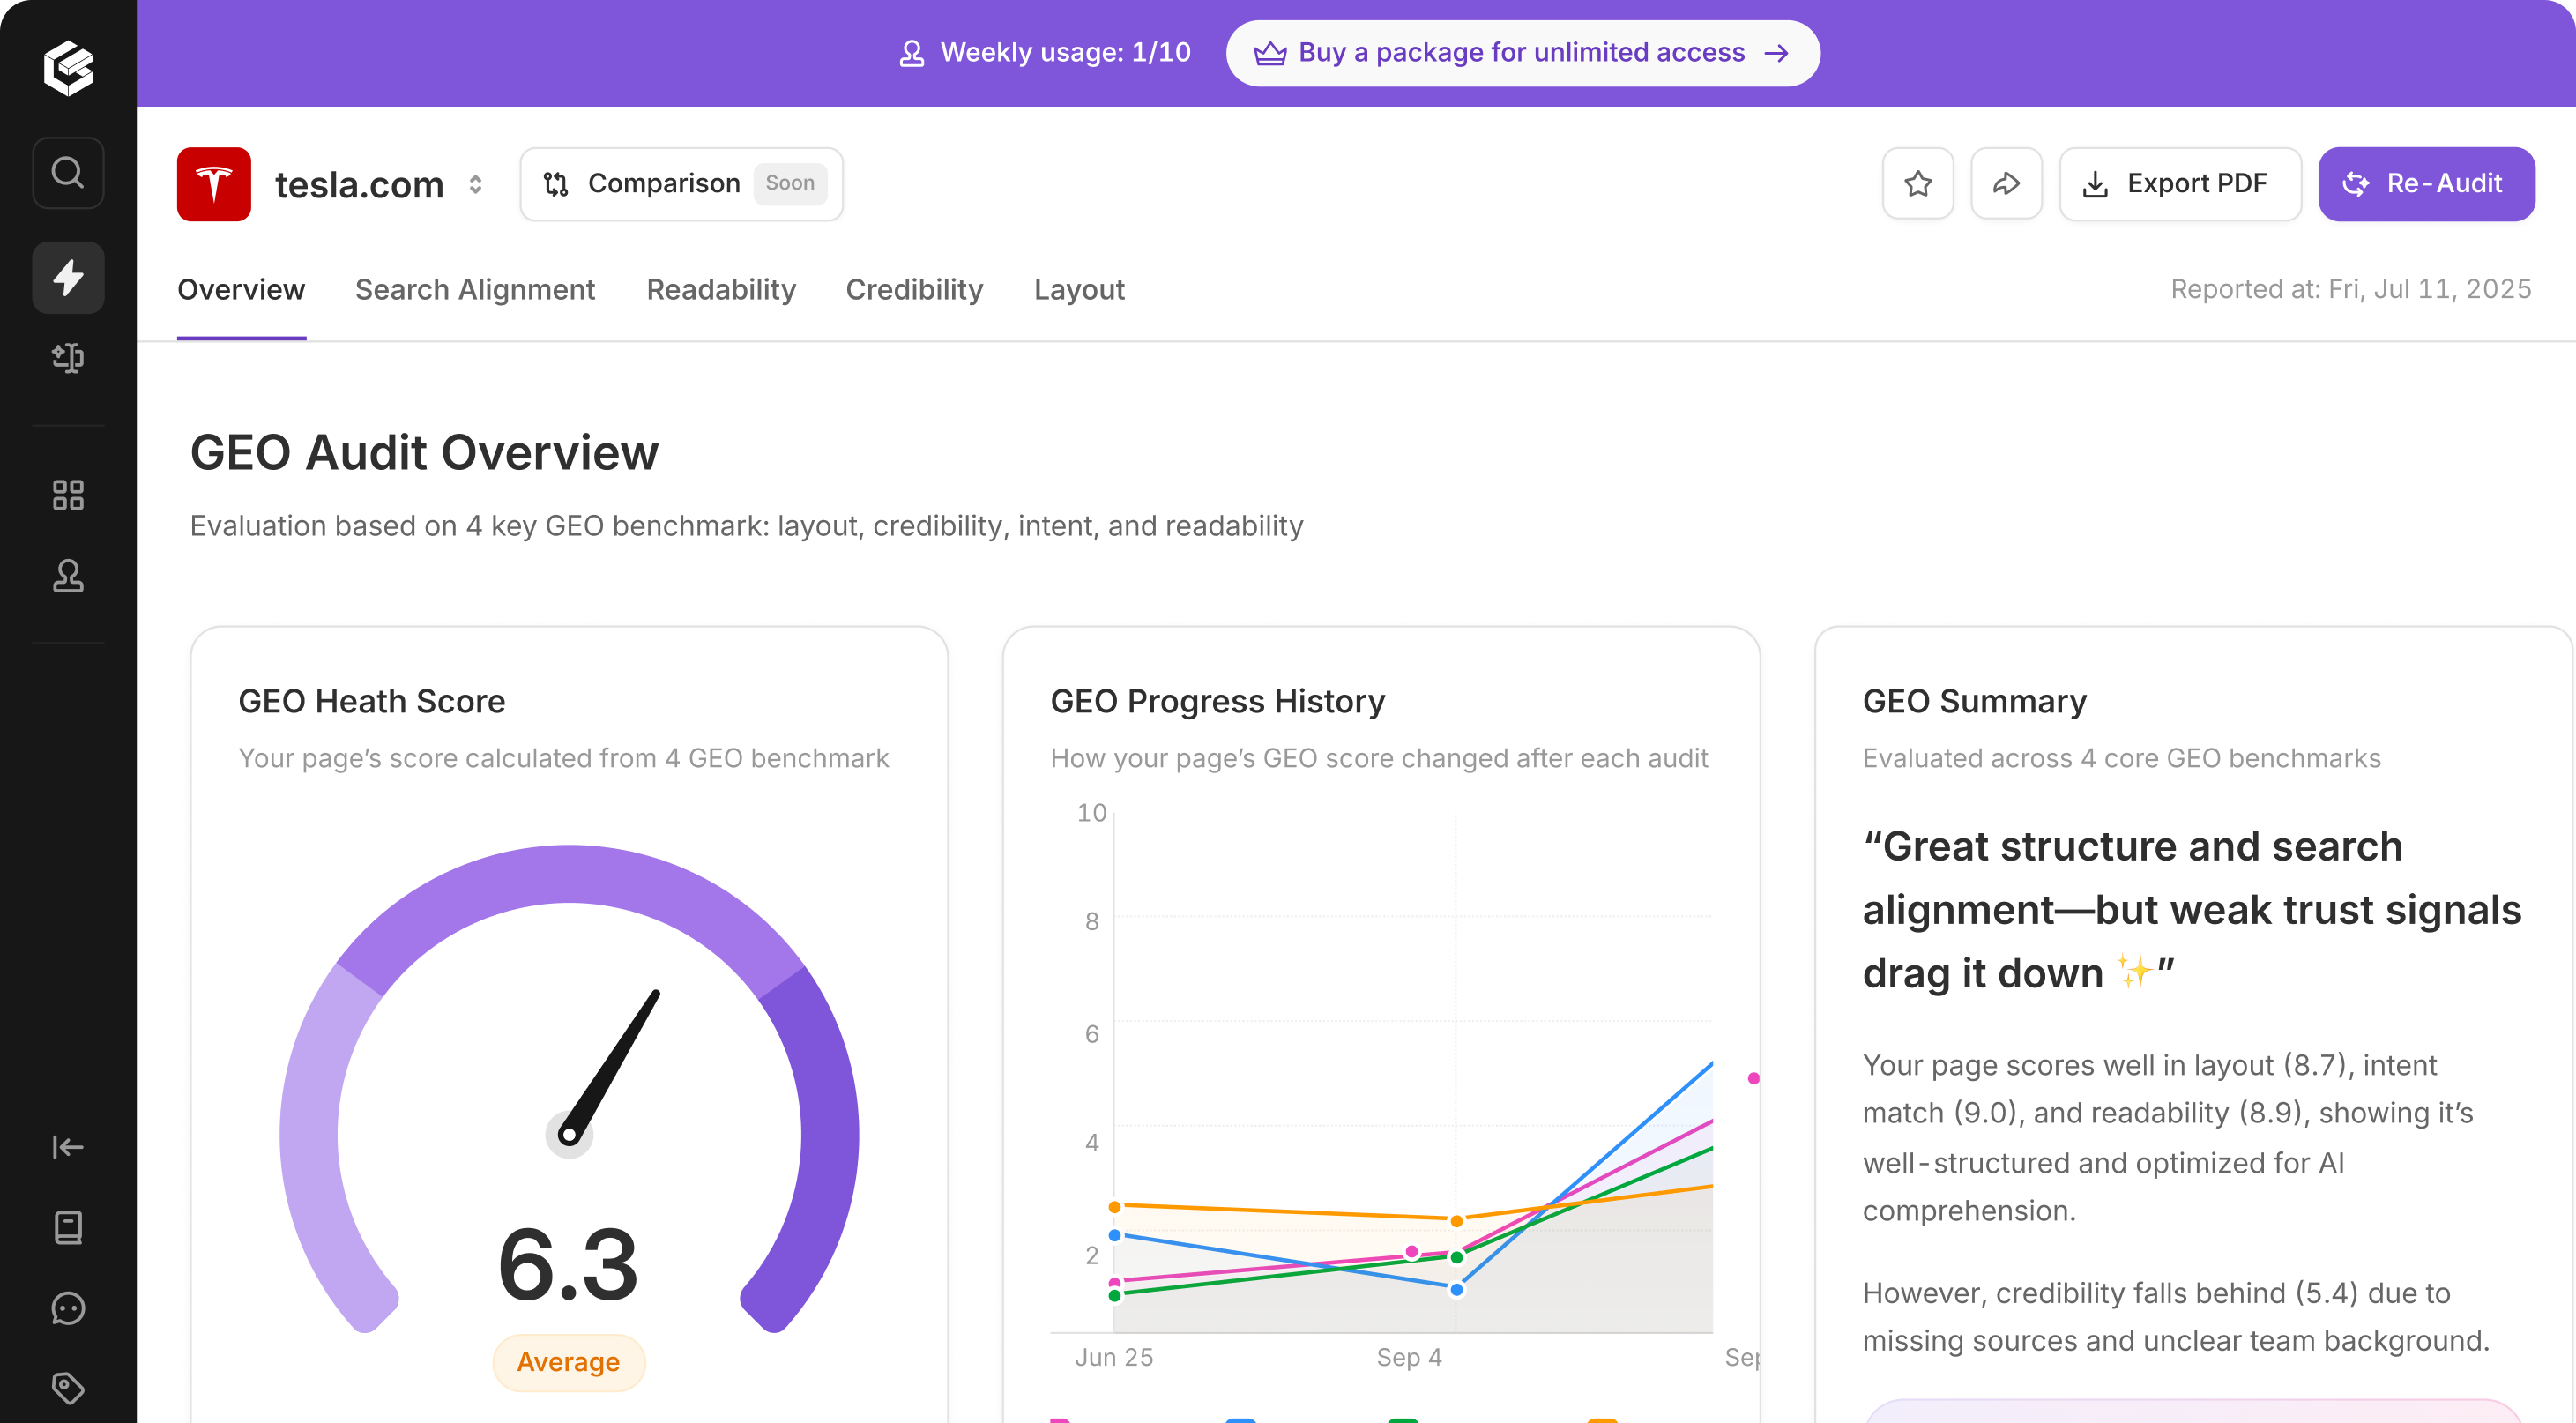This screenshot has height=1423, width=2576.
Task: Click the search icon in sidebar
Action: pos(68,173)
